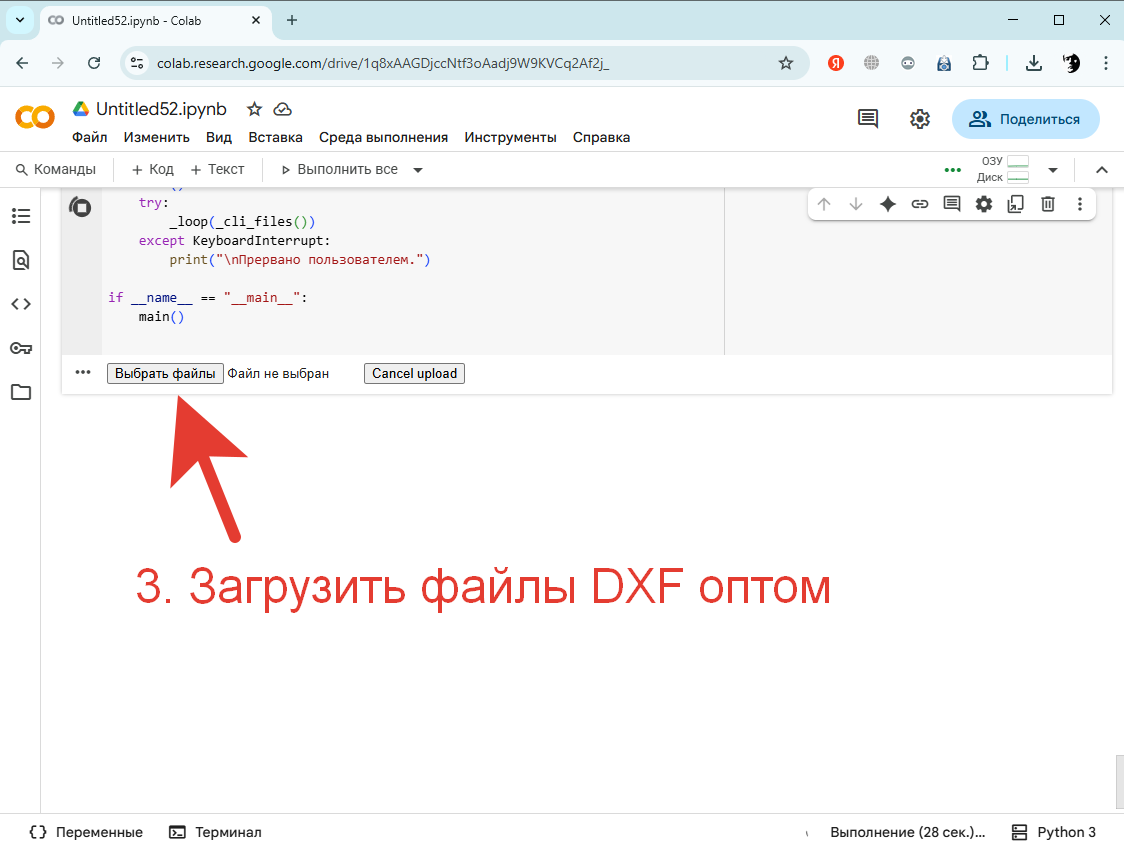Stop the running code cell
Screen dimensions: 1124x850
pyautogui.click(x=81, y=206)
